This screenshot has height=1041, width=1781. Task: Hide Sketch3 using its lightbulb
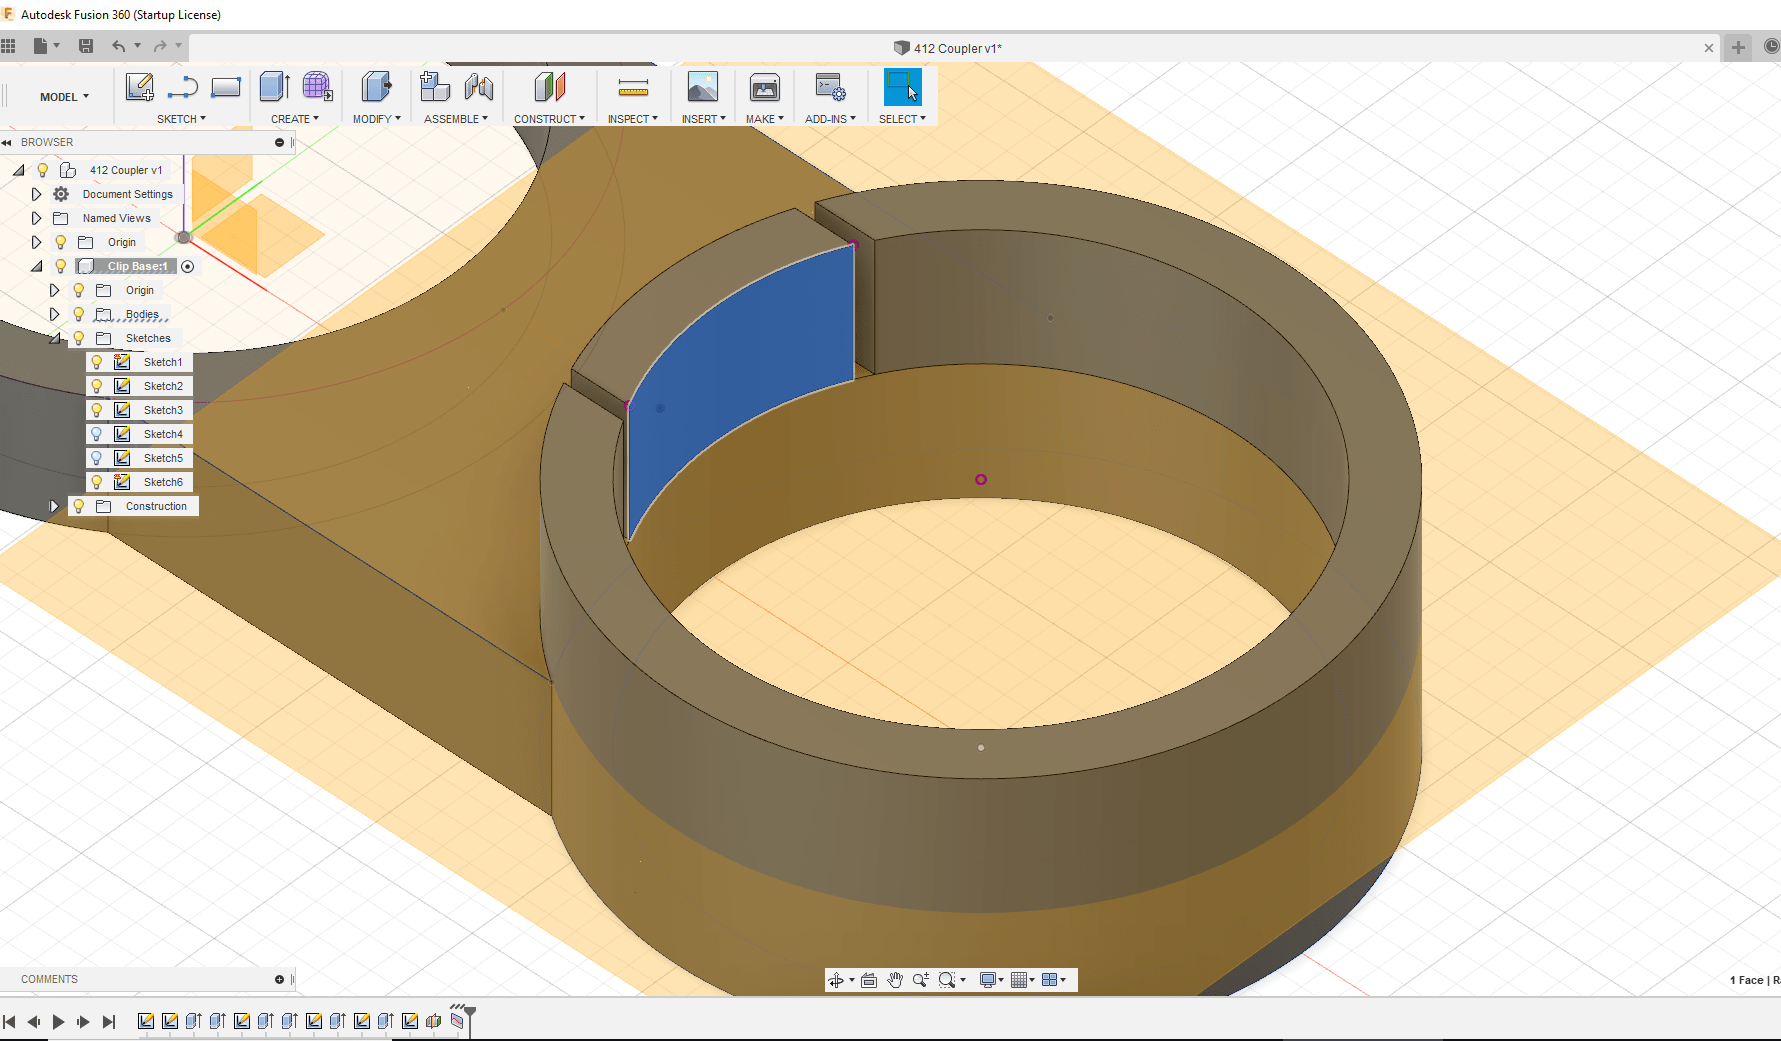[97, 410]
